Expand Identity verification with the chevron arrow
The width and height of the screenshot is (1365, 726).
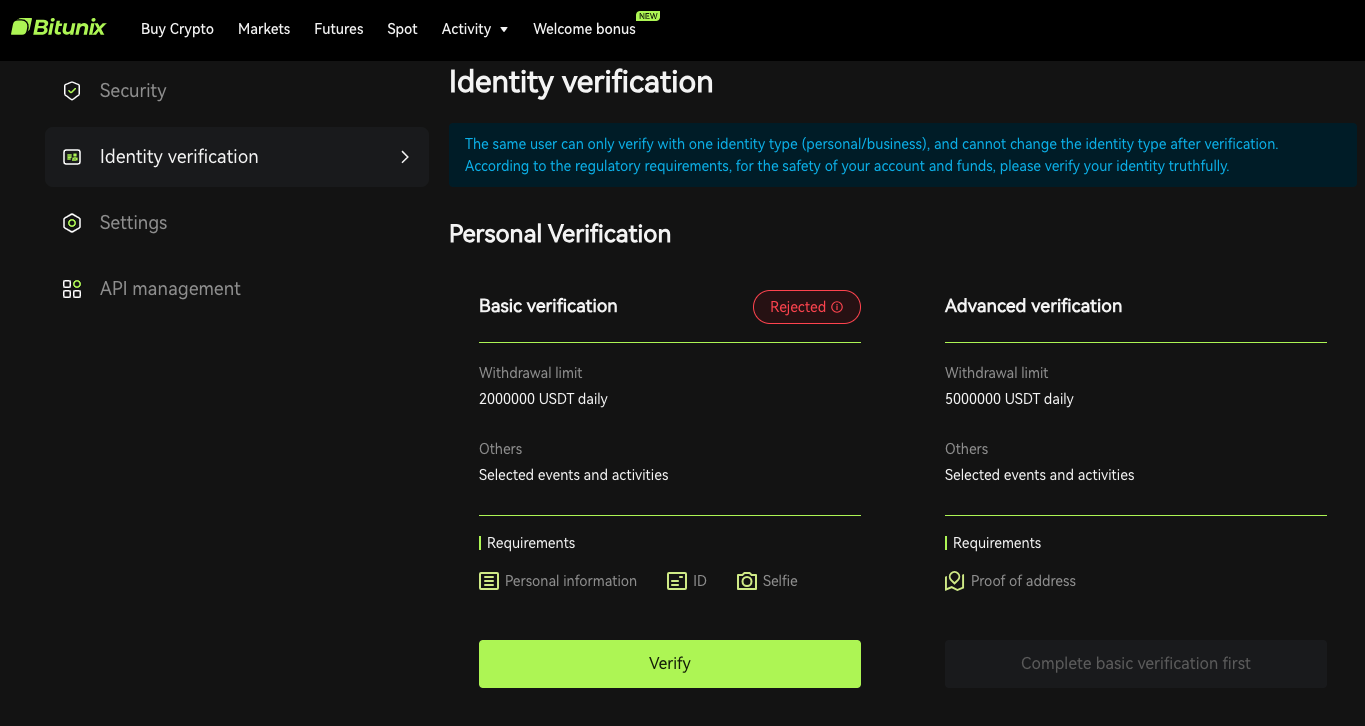[405, 157]
